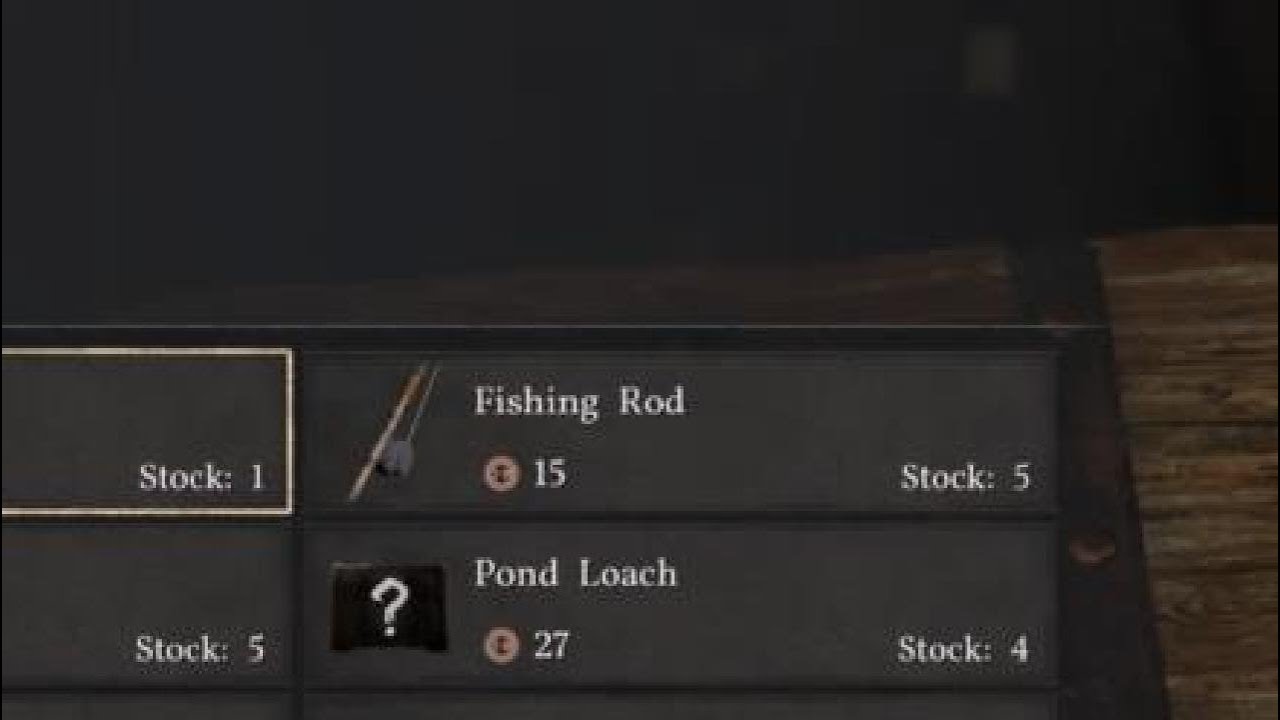Click Stock: 5 on the Fishing Rod row
This screenshot has width=1280, height=720.
pos(965,477)
